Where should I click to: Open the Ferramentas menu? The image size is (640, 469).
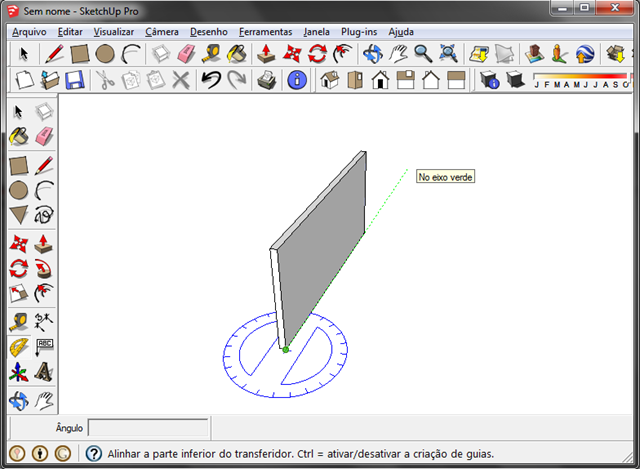pos(265,32)
